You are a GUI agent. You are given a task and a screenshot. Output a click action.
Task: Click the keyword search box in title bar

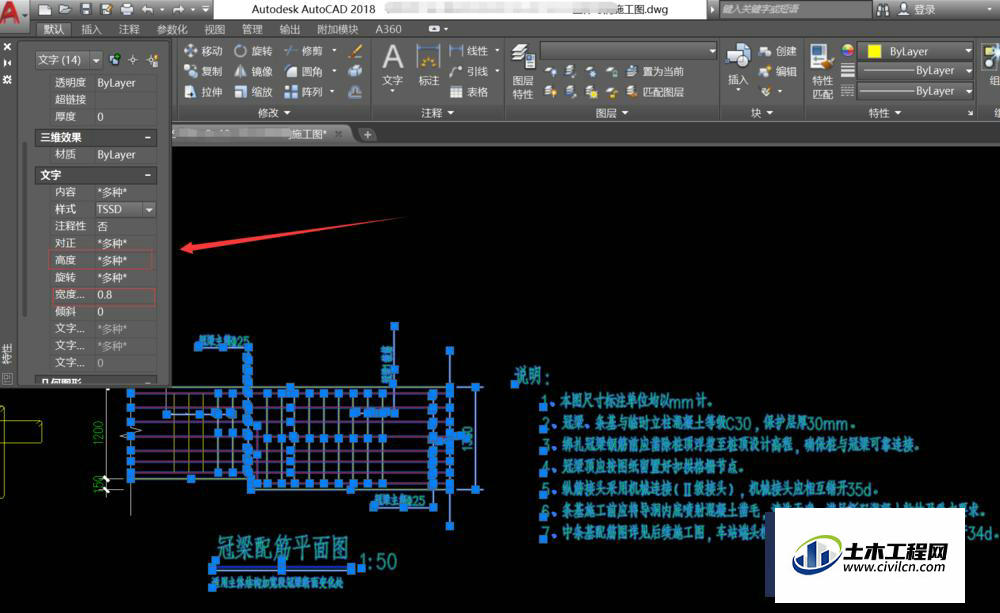click(795, 10)
